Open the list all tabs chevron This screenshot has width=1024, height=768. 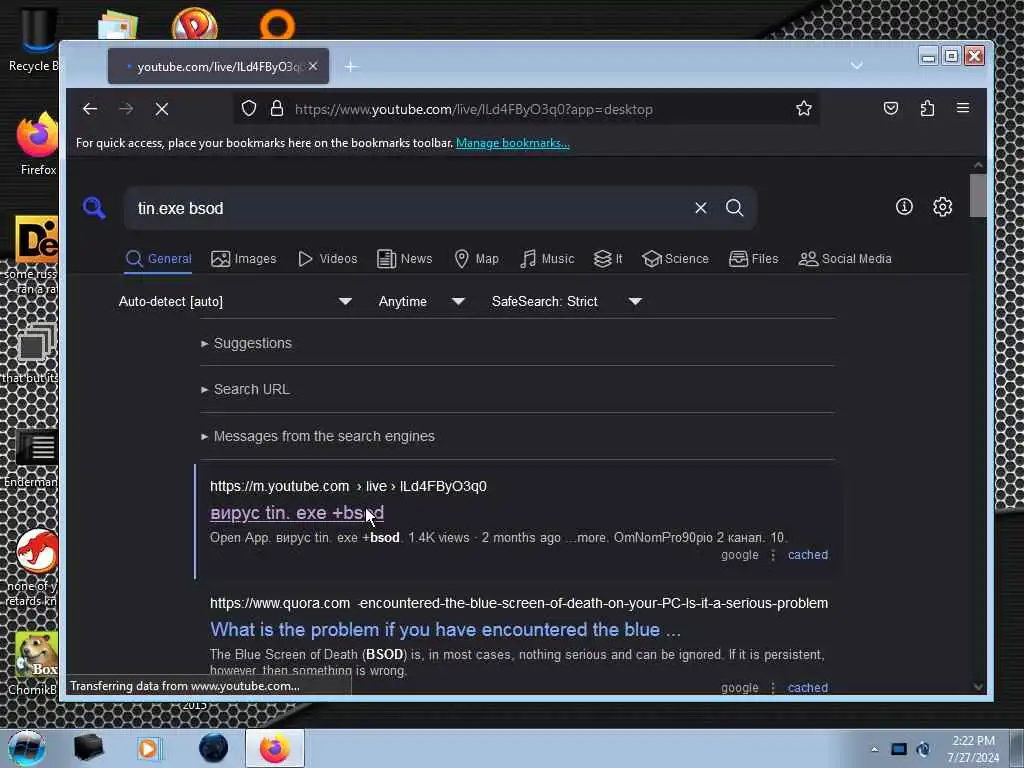tap(857, 65)
